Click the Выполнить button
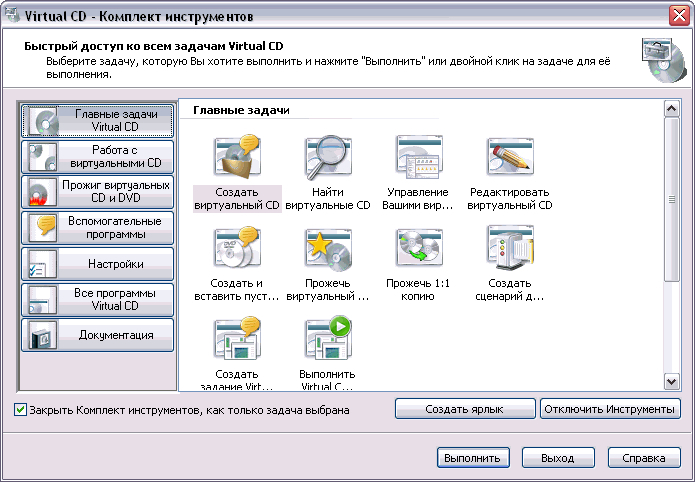This screenshot has width=695, height=482. [x=473, y=458]
